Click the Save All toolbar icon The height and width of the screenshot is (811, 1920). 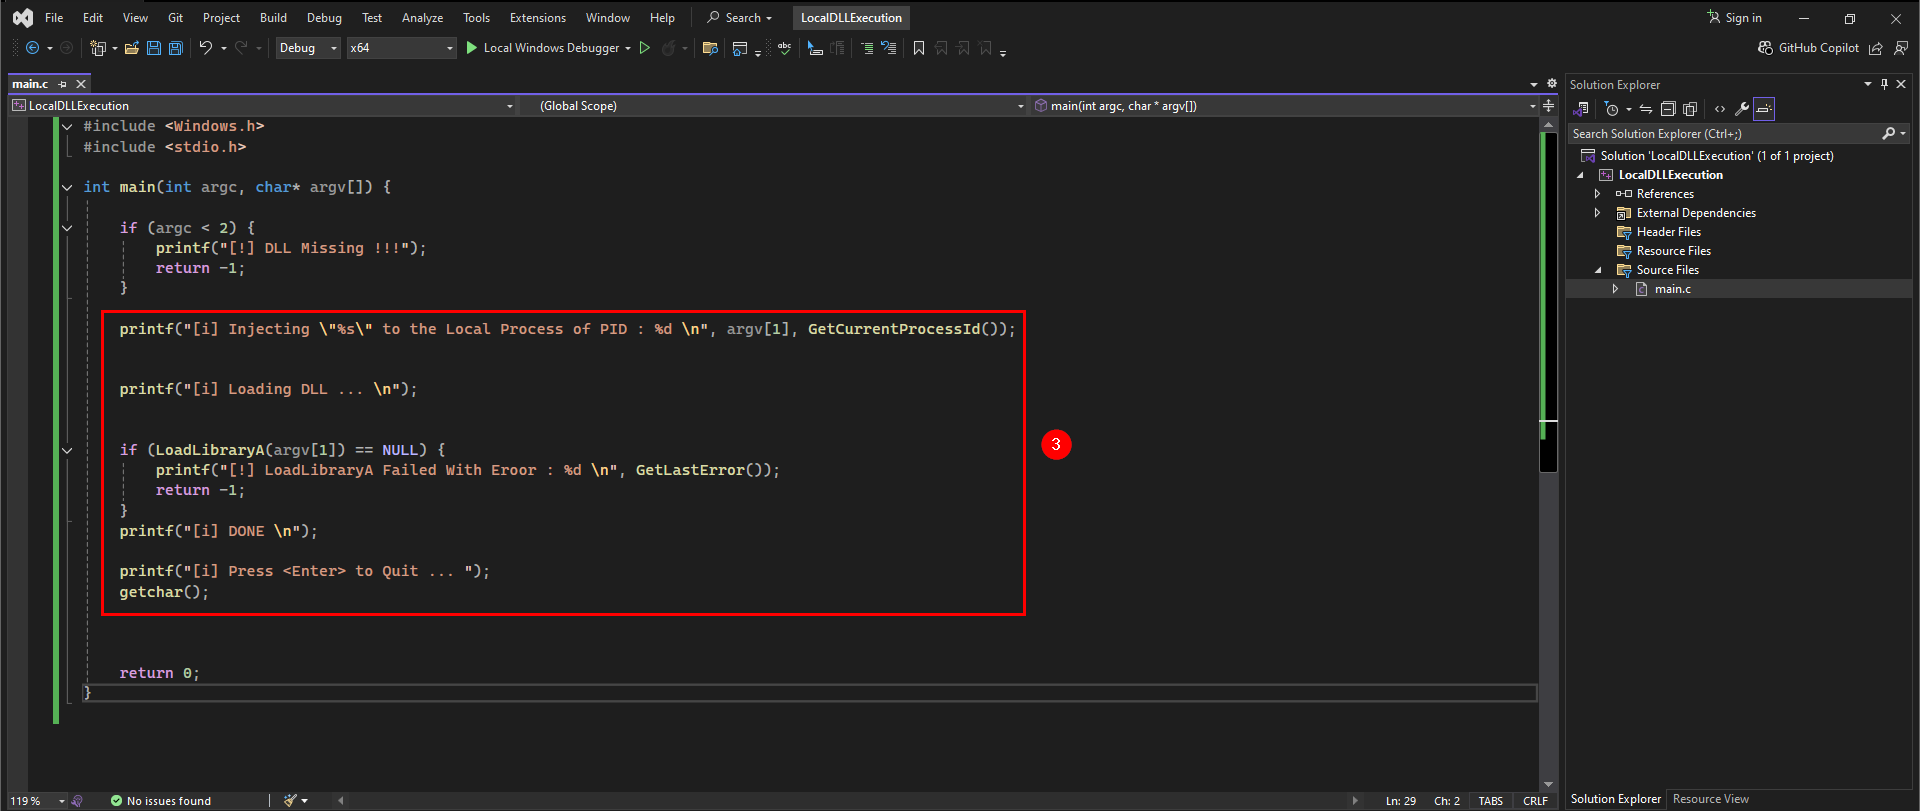pos(176,48)
